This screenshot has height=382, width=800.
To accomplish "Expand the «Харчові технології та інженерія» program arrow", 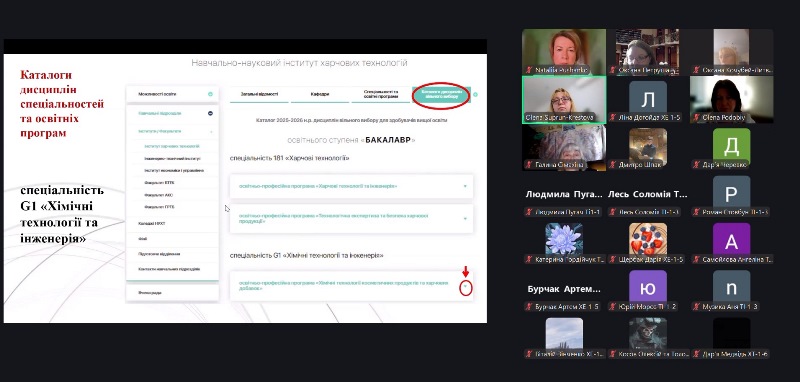I will point(465,186).
